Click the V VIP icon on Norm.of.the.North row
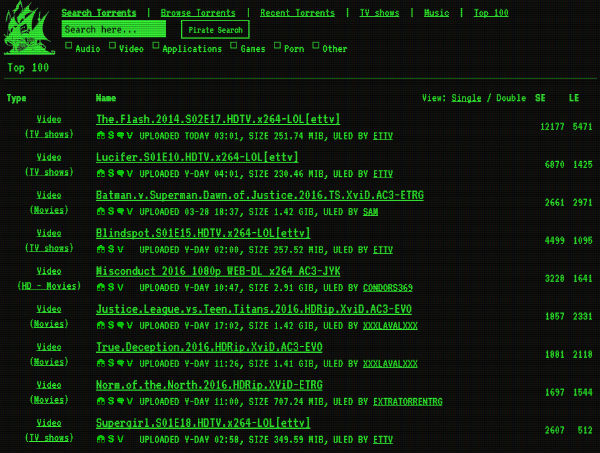This screenshot has width=600, height=453. click(x=130, y=401)
